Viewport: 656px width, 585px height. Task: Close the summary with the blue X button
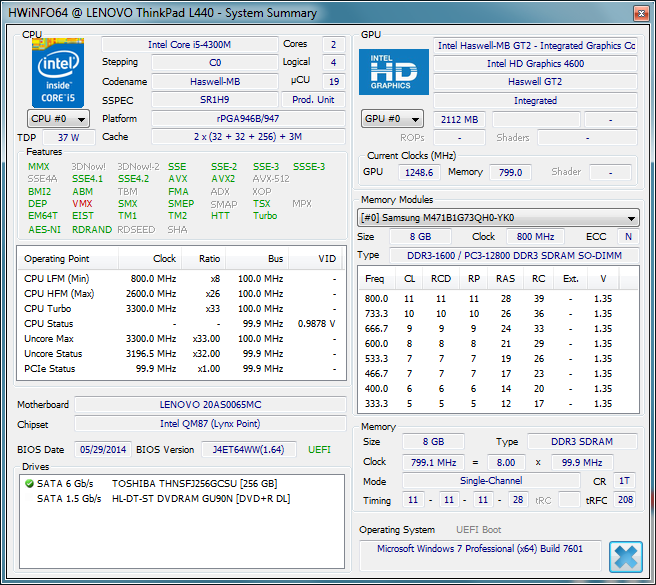tap(625, 555)
